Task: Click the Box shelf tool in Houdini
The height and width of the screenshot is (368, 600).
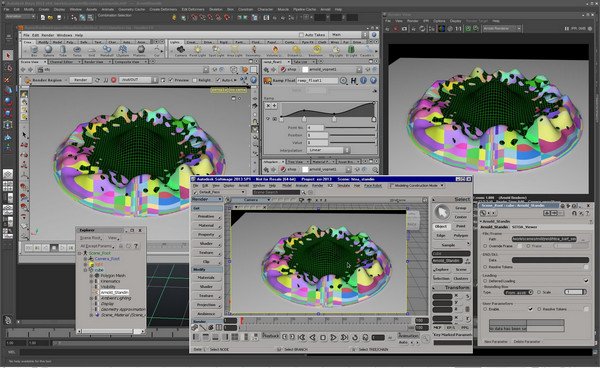Action: pos(34,50)
